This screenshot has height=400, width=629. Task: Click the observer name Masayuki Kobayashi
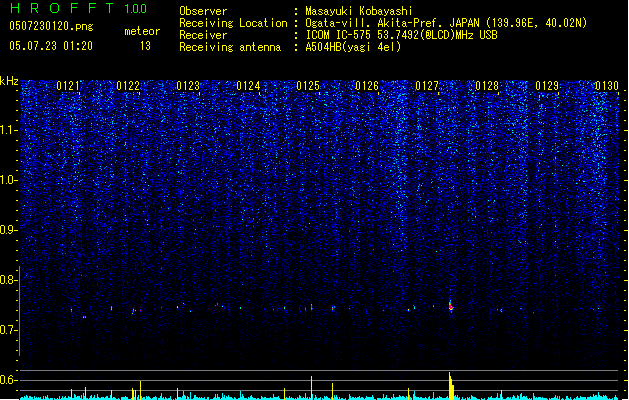point(359,11)
